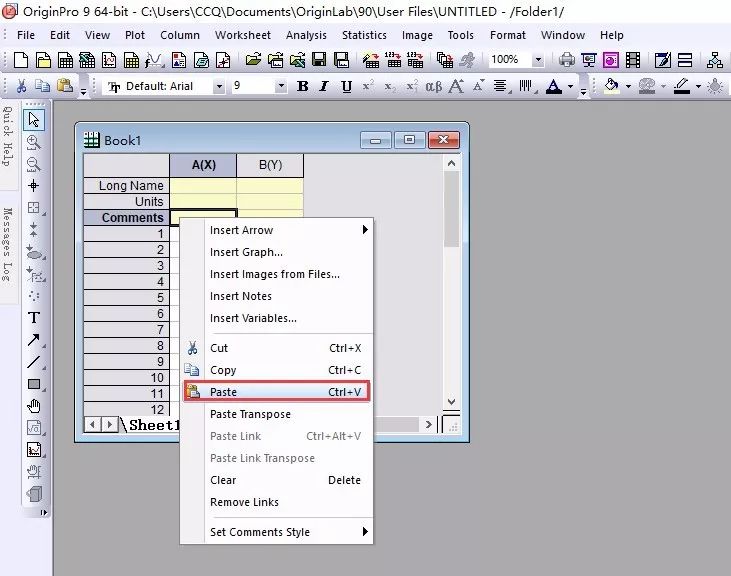Toggle subscript formatting

(390, 86)
